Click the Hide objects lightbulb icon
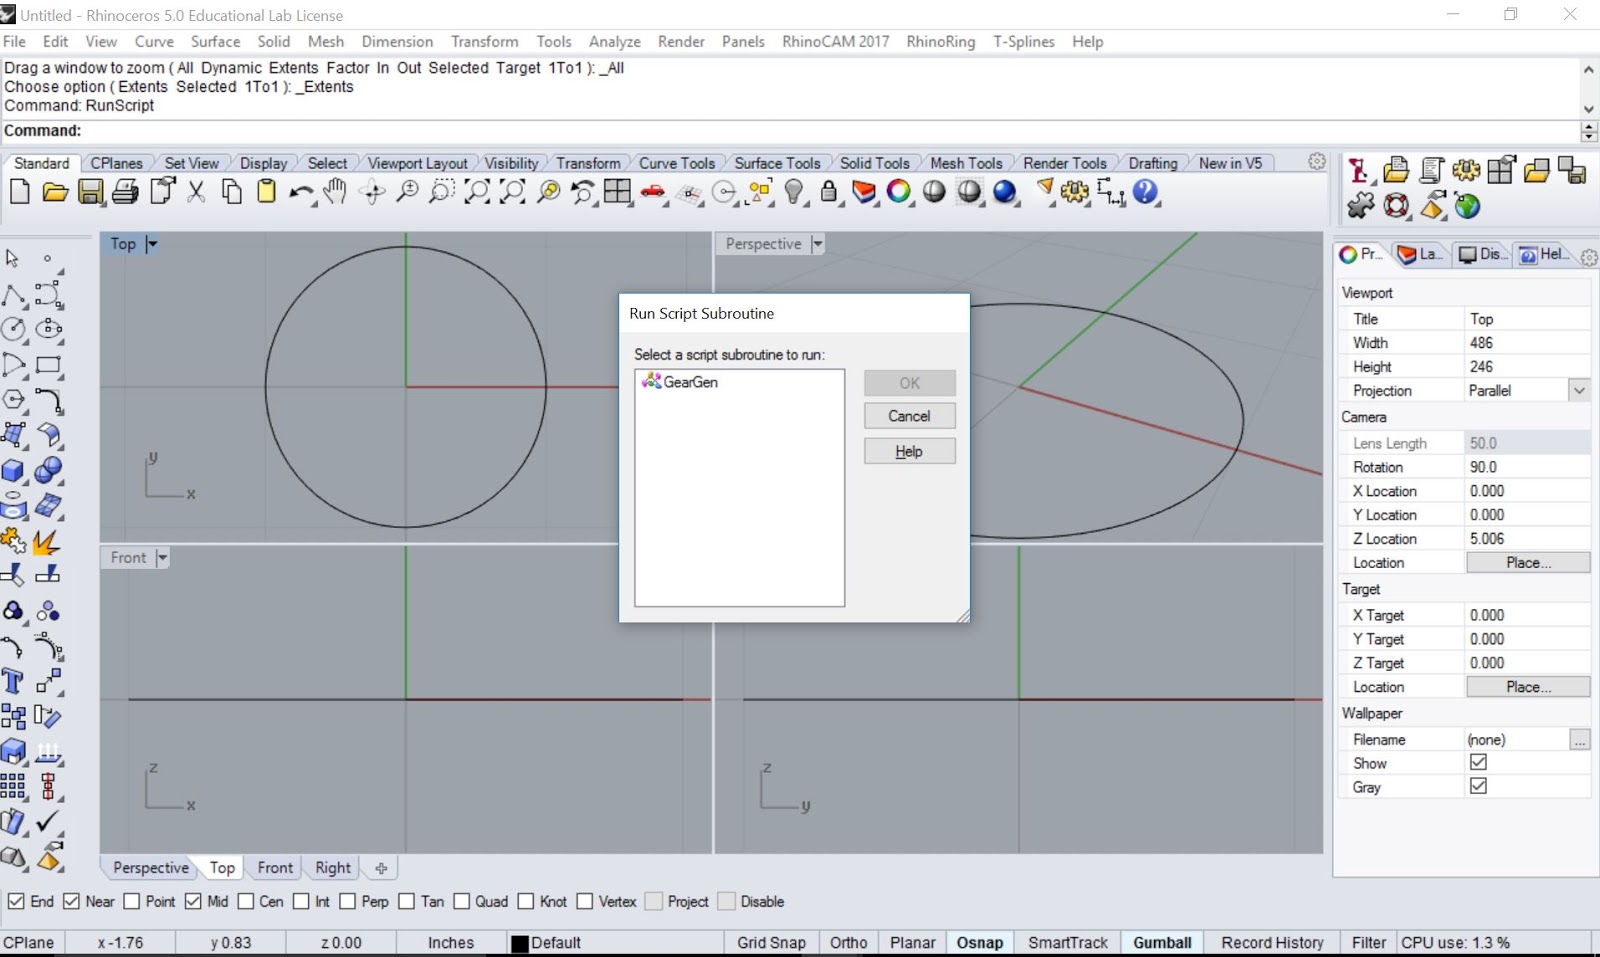The width and height of the screenshot is (1600, 957). click(x=794, y=191)
